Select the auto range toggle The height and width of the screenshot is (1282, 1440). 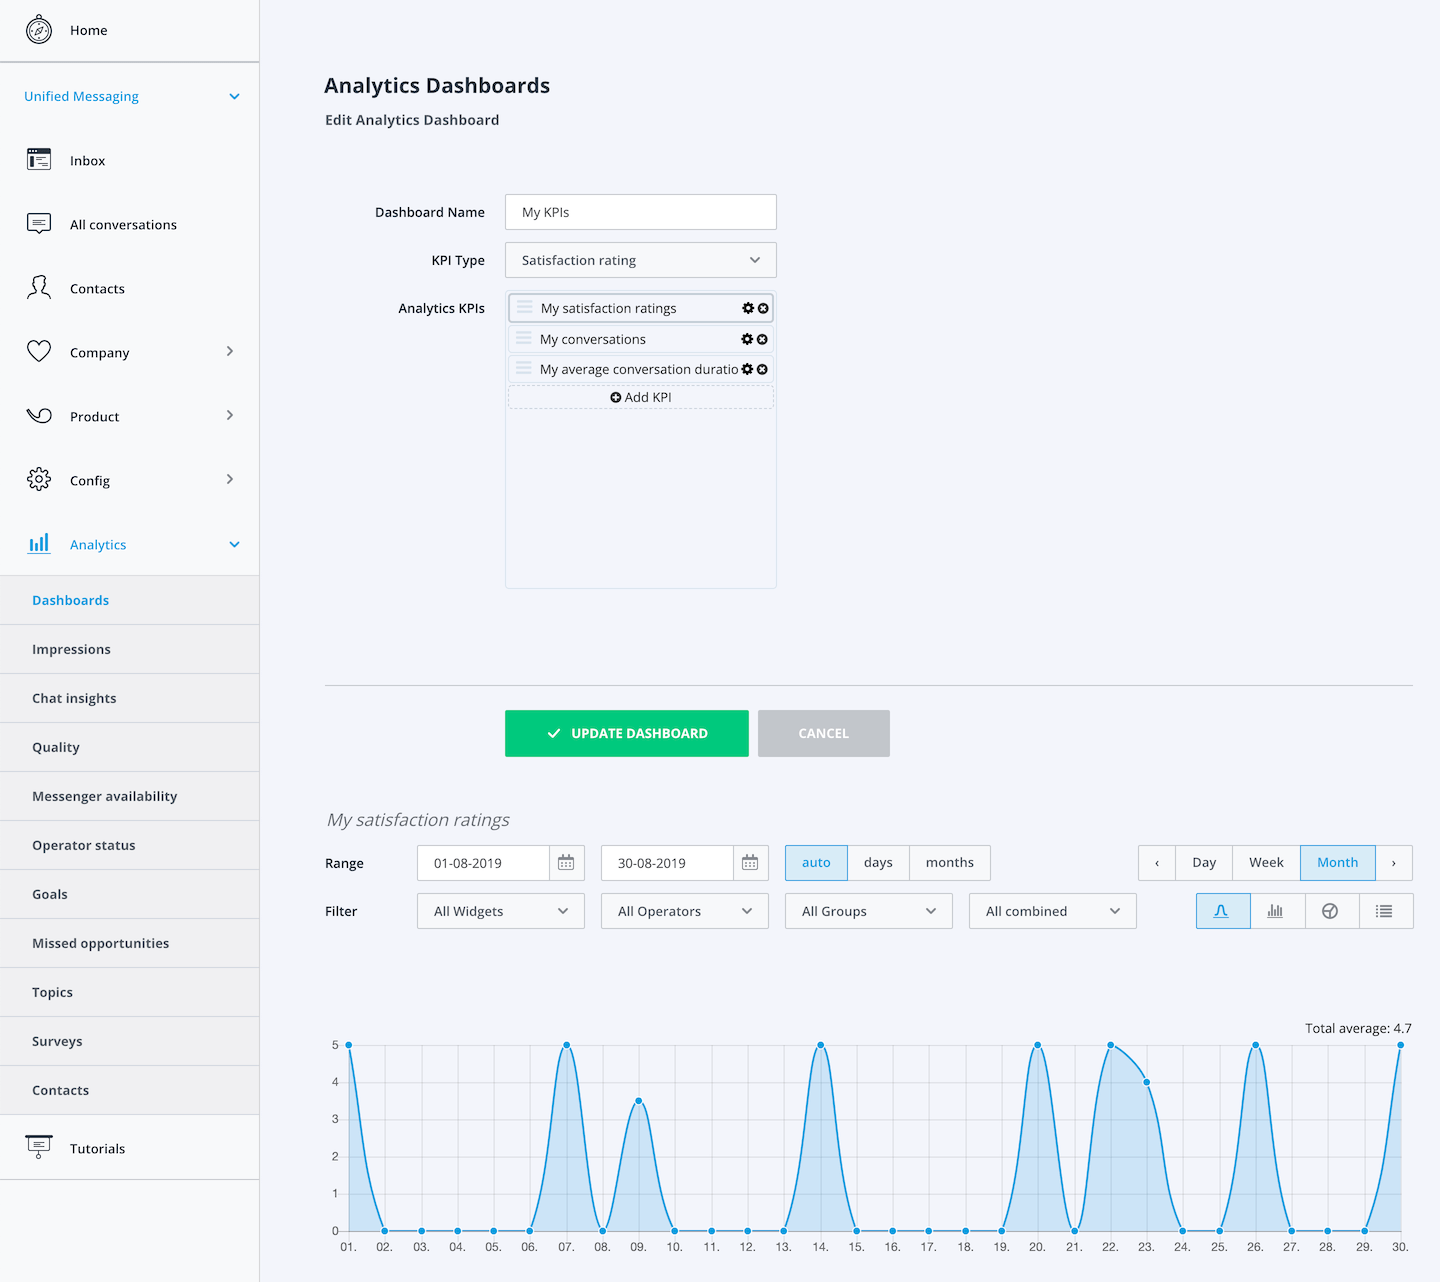click(816, 863)
